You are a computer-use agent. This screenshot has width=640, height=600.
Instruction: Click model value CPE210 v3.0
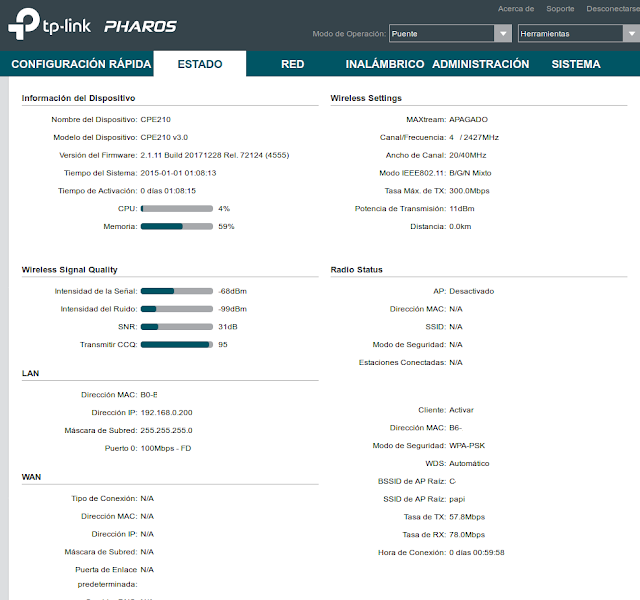click(x=164, y=138)
